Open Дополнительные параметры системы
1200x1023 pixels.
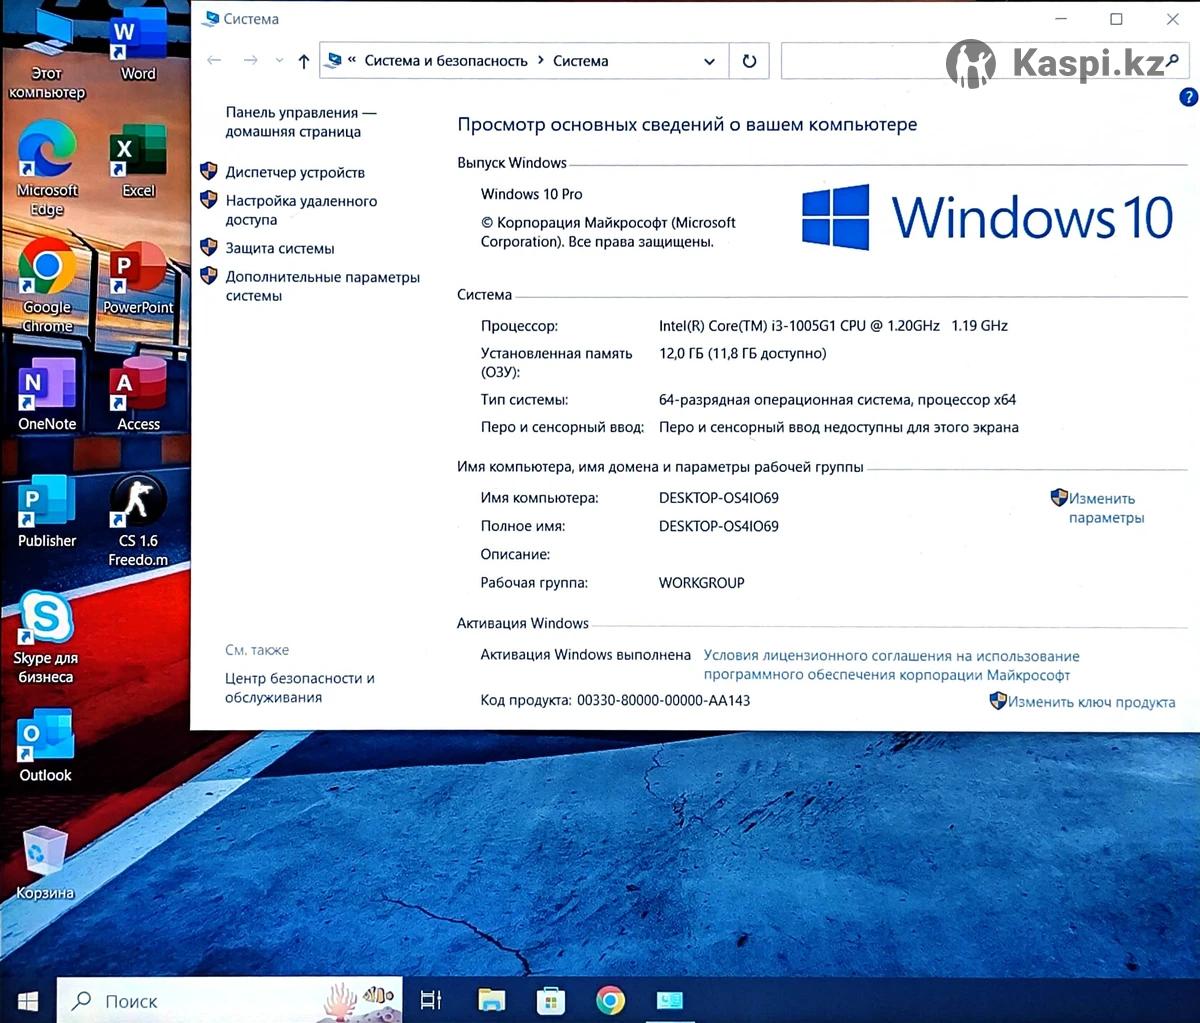click(x=322, y=286)
